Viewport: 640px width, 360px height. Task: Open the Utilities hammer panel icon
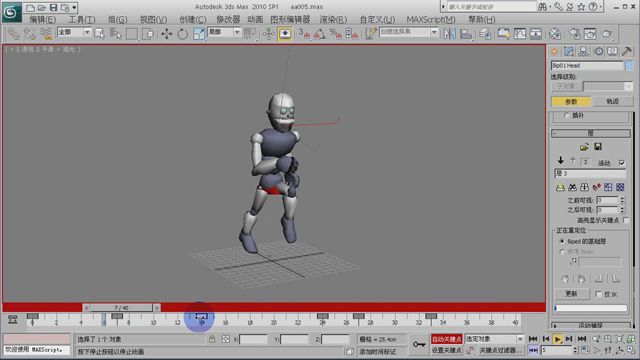pos(626,51)
